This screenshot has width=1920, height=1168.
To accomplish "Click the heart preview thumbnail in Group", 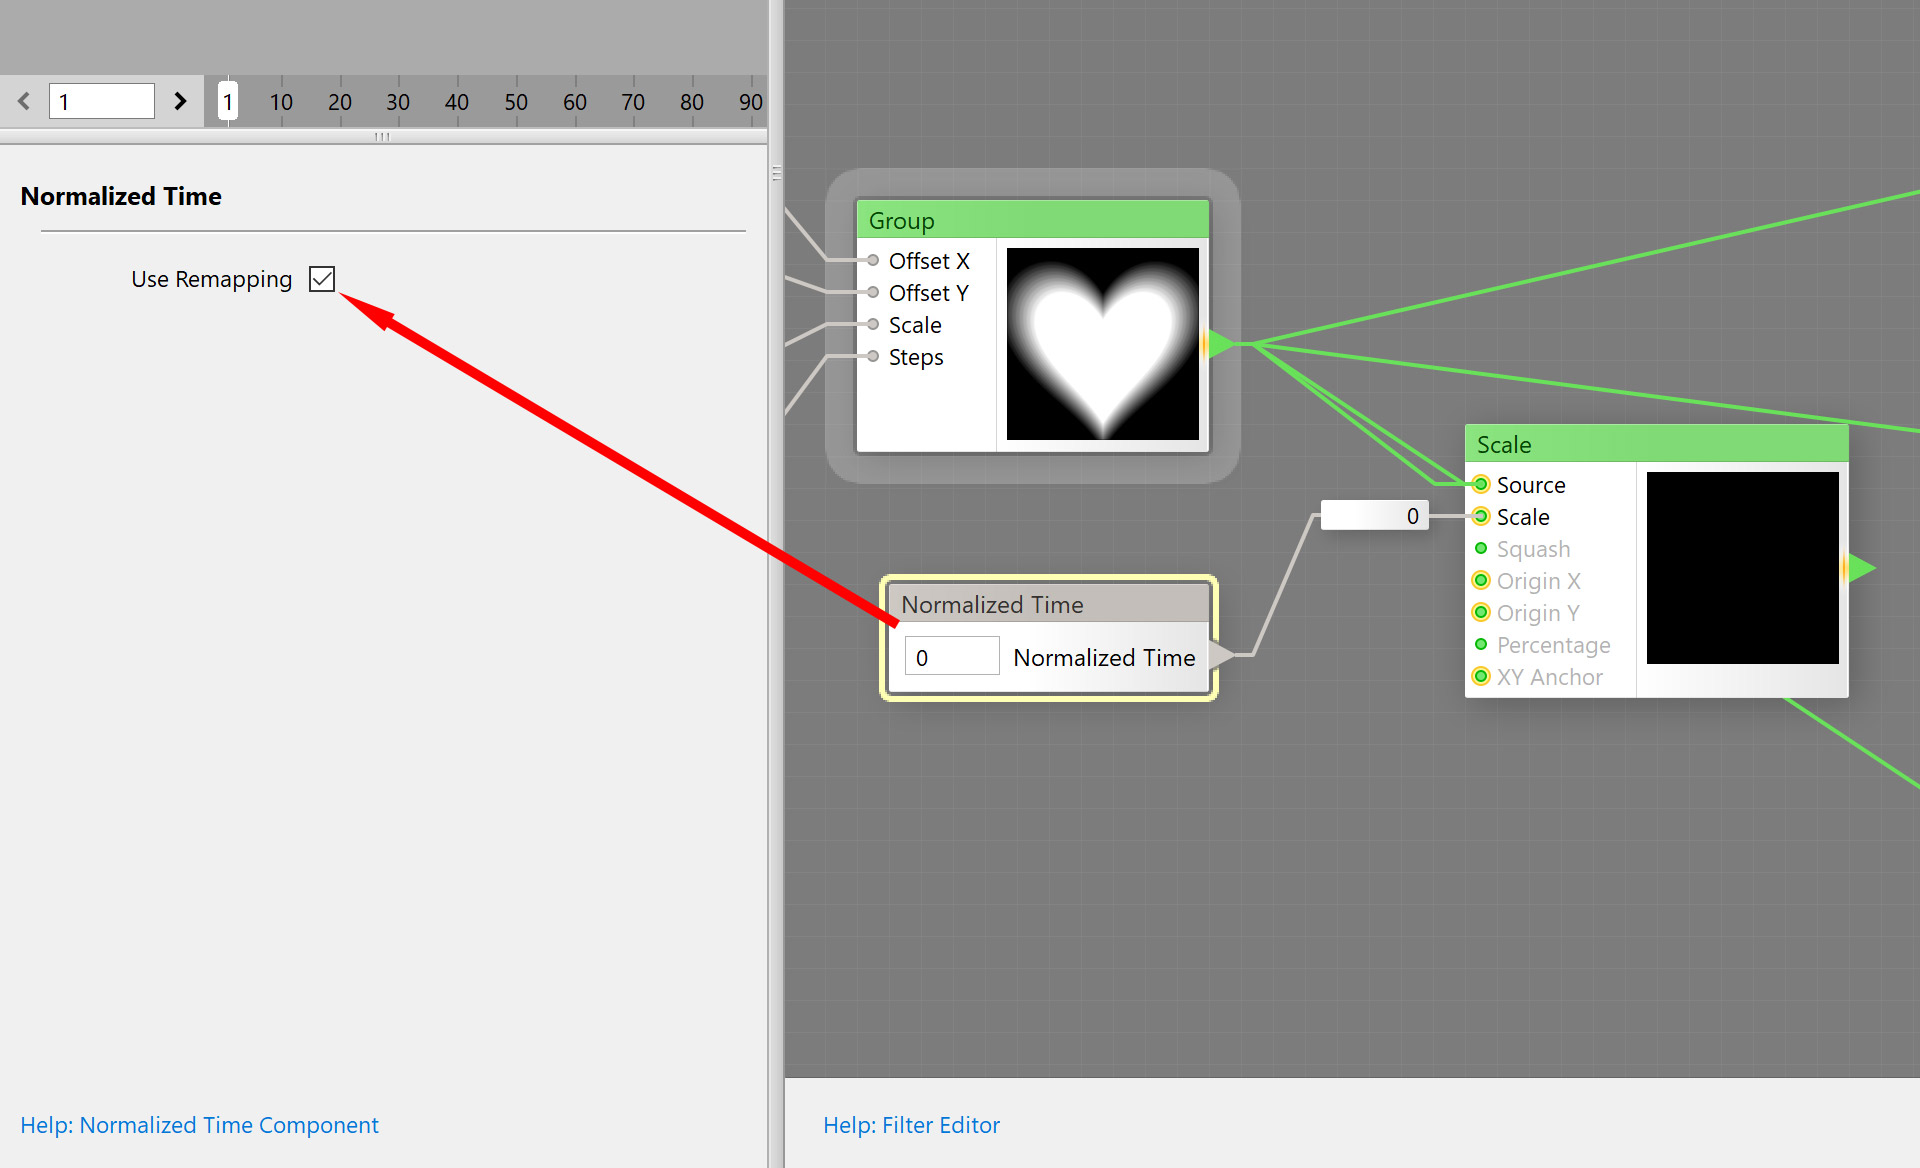I will pyautogui.click(x=1102, y=344).
